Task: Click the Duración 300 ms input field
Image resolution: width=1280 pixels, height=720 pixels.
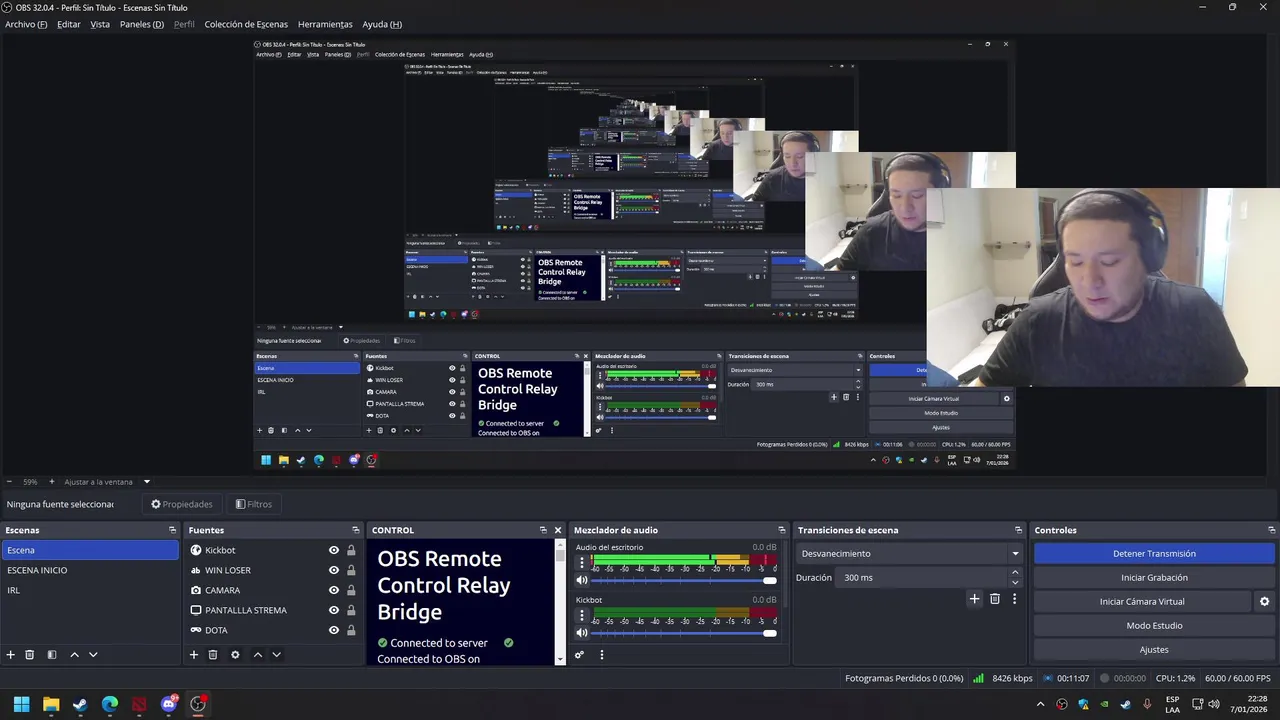Action: [x=922, y=578]
